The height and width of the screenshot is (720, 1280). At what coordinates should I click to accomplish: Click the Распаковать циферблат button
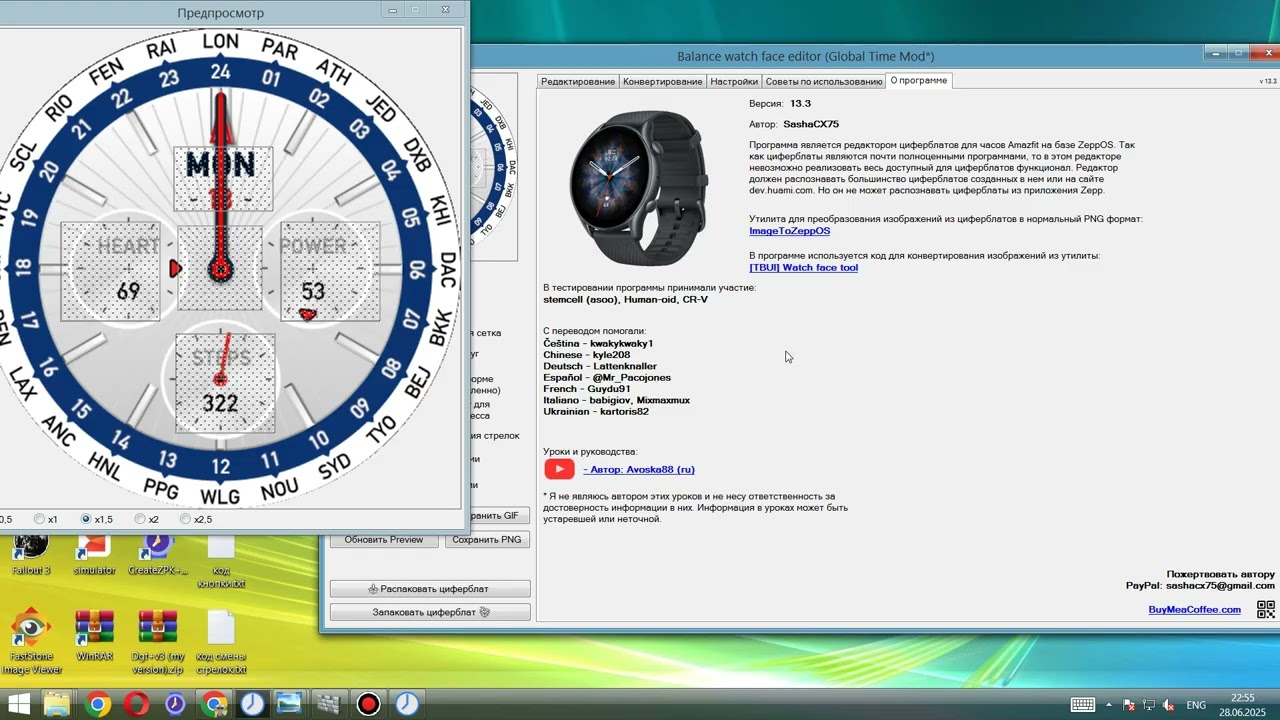click(x=430, y=589)
